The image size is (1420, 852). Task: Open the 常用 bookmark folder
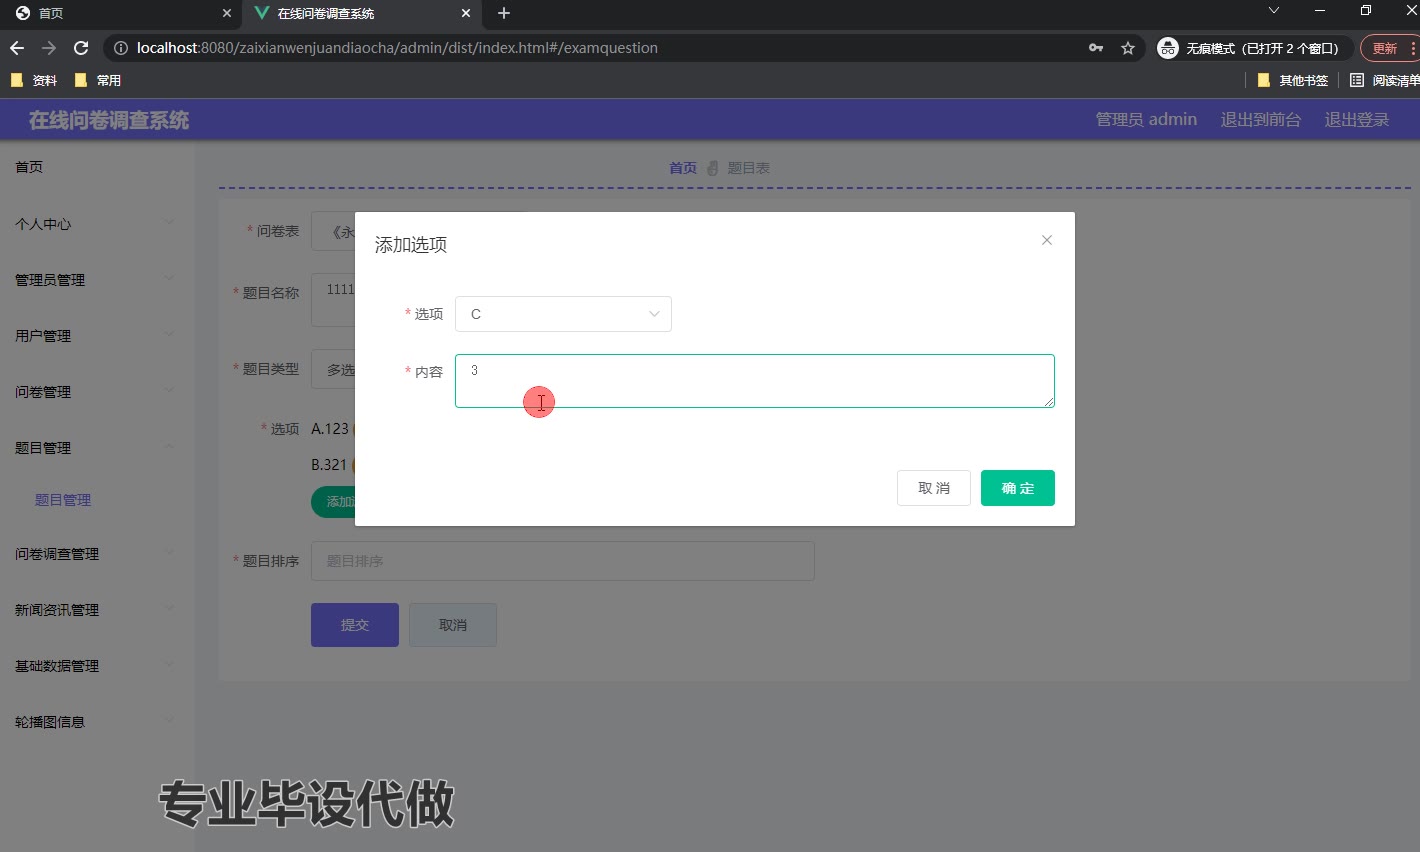point(98,80)
